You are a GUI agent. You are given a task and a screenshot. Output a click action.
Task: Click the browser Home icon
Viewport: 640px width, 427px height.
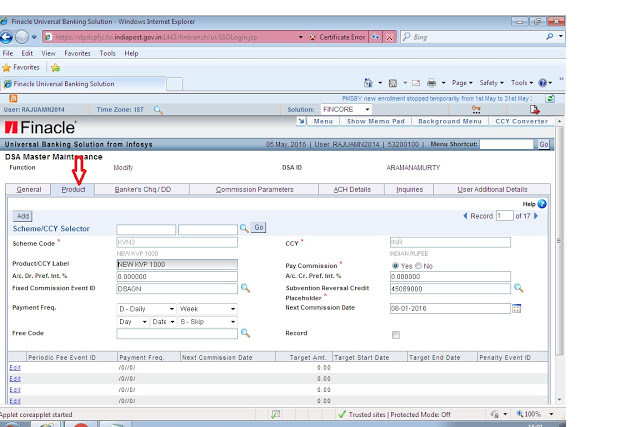click(x=368, y=83)
